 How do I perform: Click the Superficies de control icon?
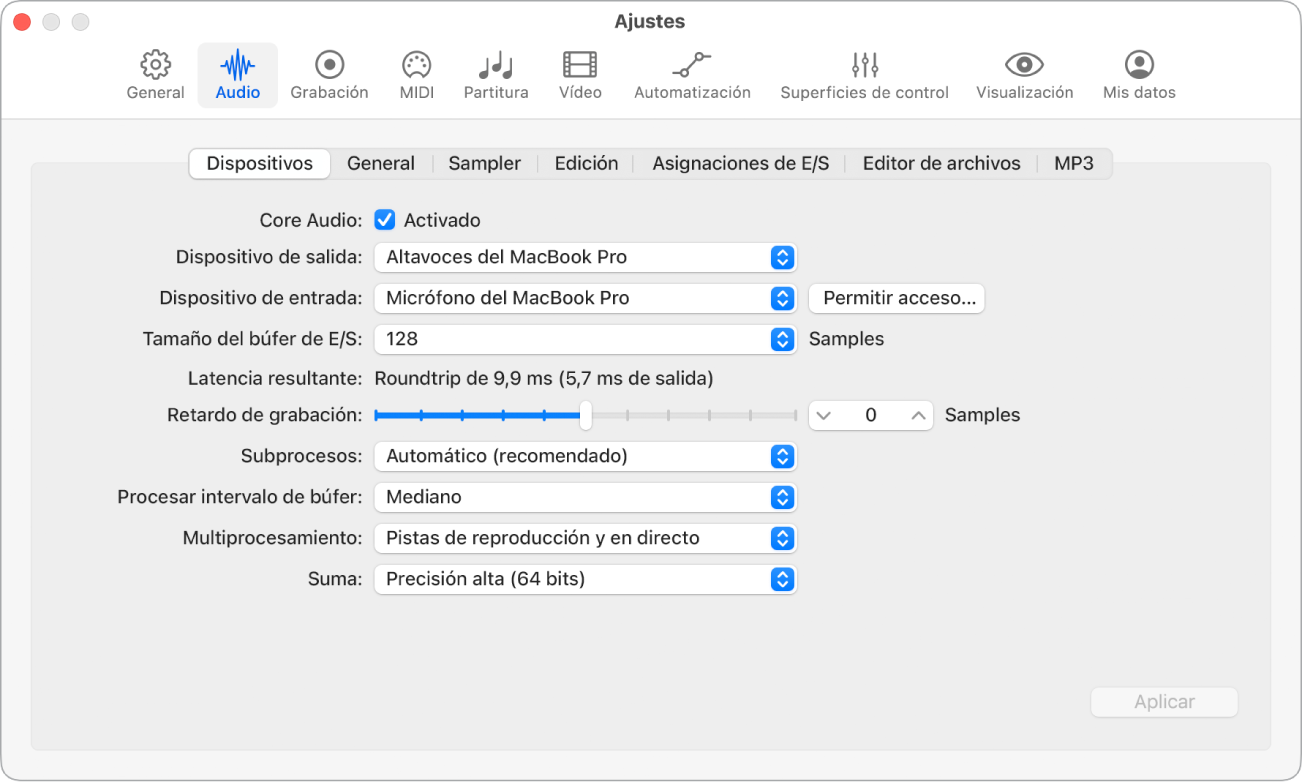(863, 74)
